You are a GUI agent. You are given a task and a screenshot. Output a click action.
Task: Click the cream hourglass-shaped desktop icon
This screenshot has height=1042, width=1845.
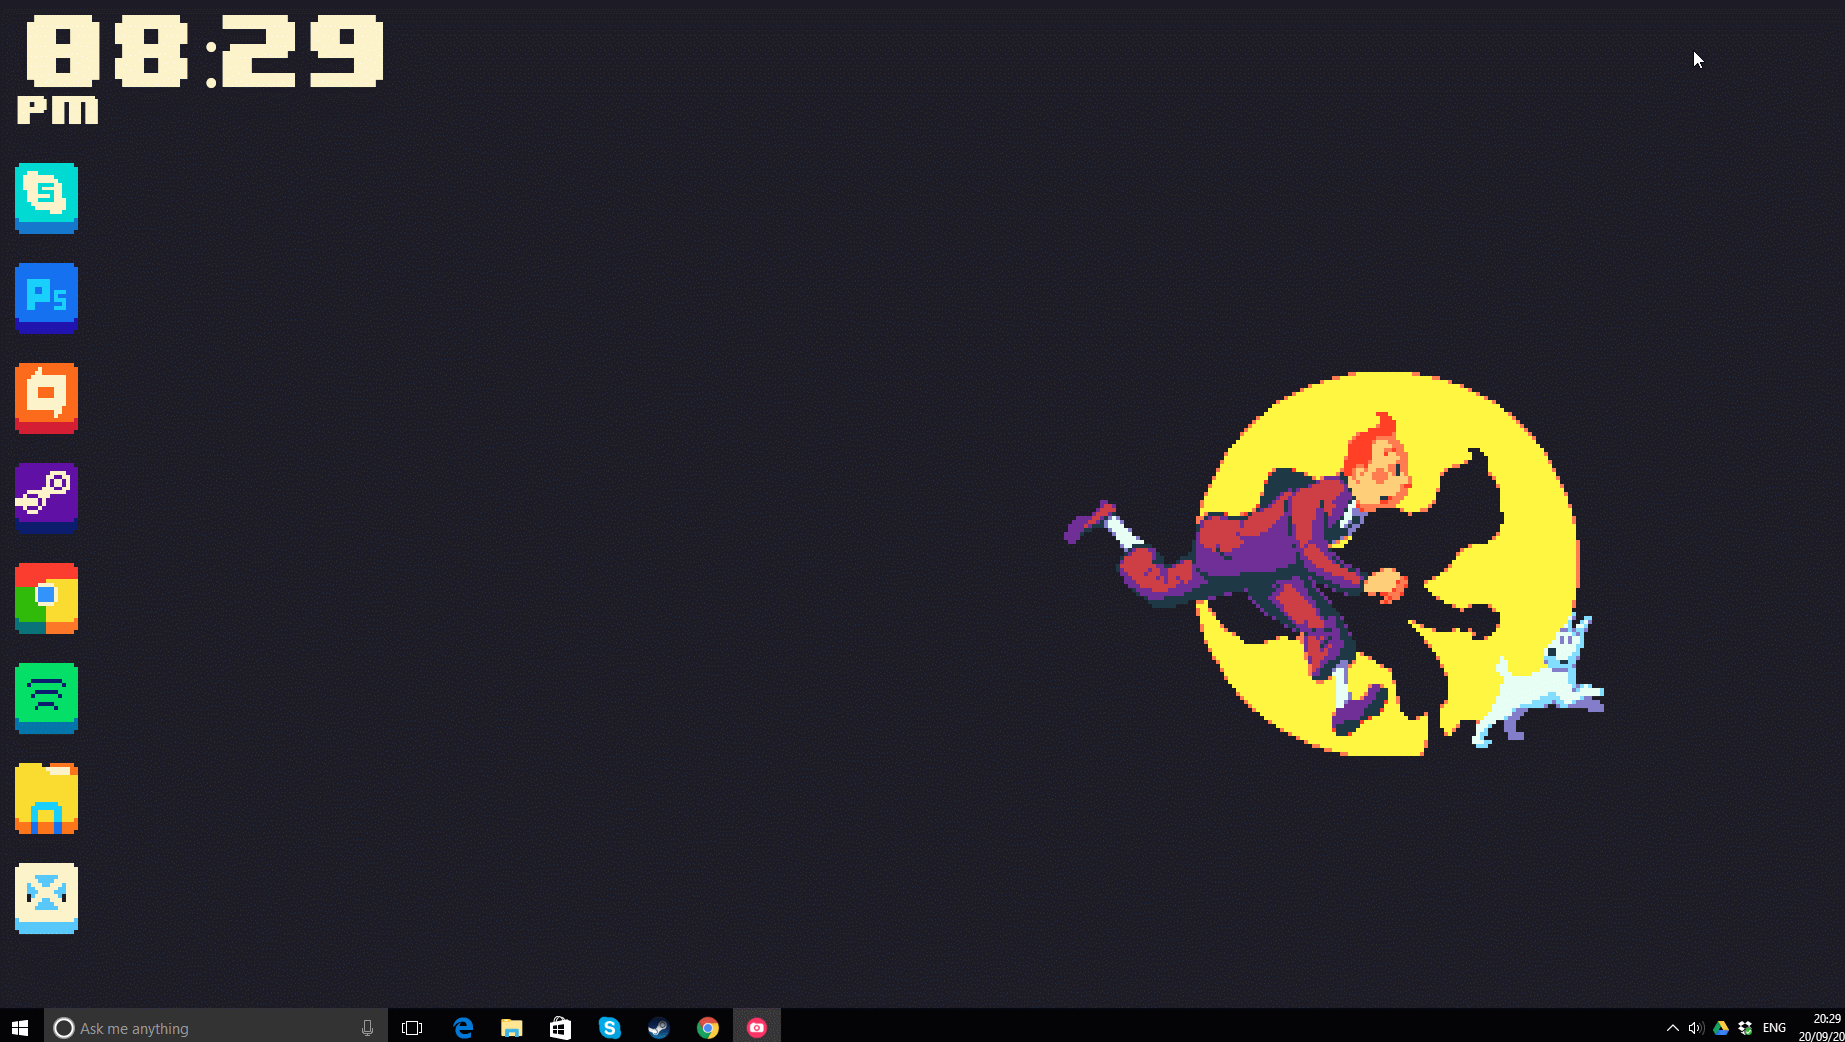pos(46,897)
